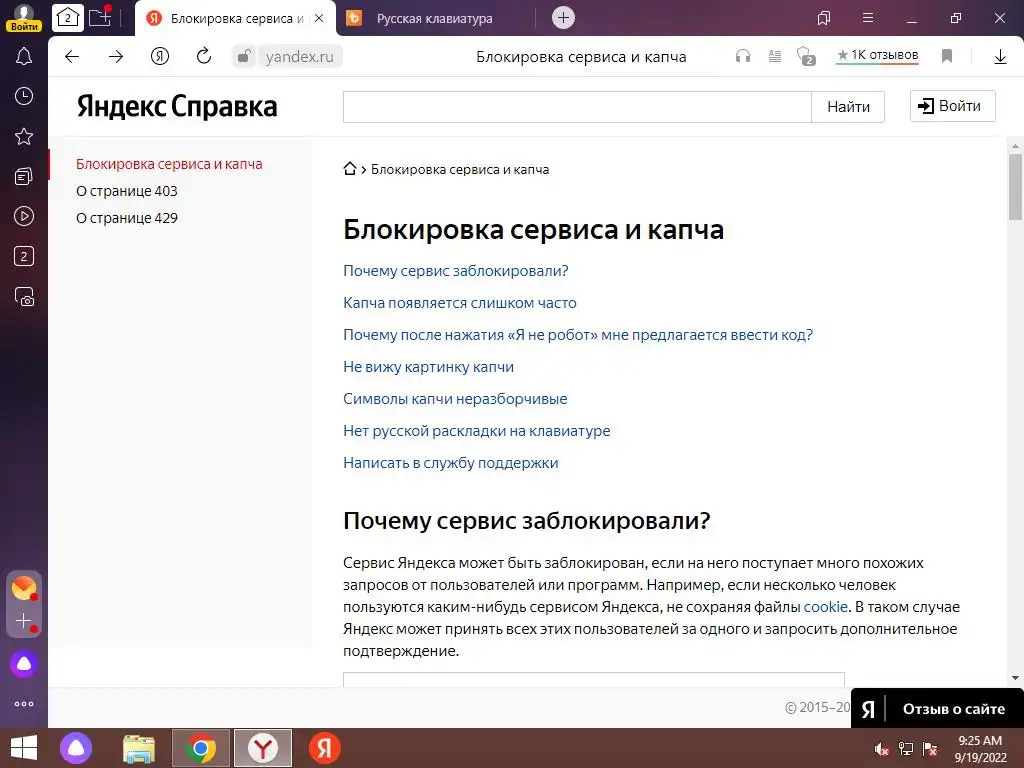The height and width of the screenshot is (768, 1024).
Task: Launch Alice assistant in the sidebar
Action: 24,664
